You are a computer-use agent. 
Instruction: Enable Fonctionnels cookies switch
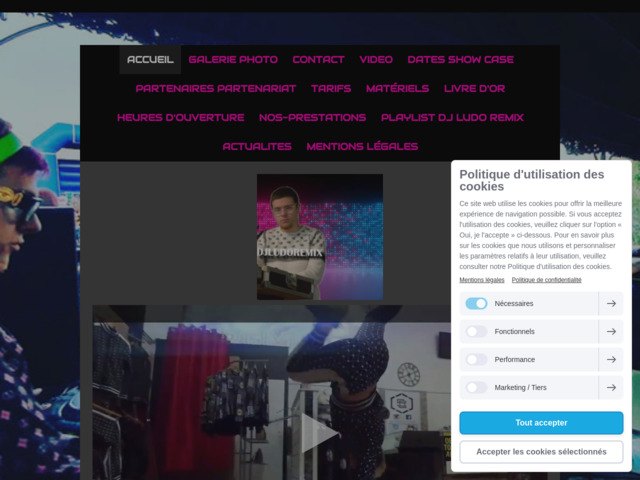point(476,332)
